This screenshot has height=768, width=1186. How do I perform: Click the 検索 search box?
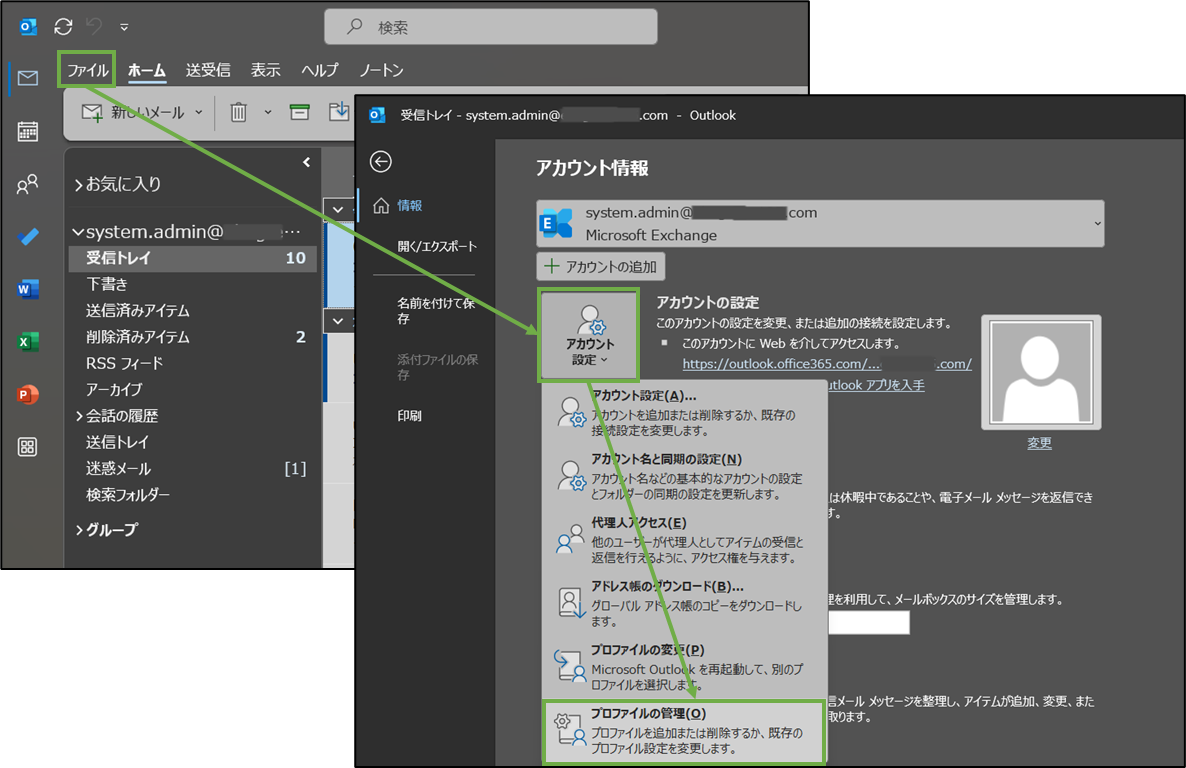click(491, 27)
